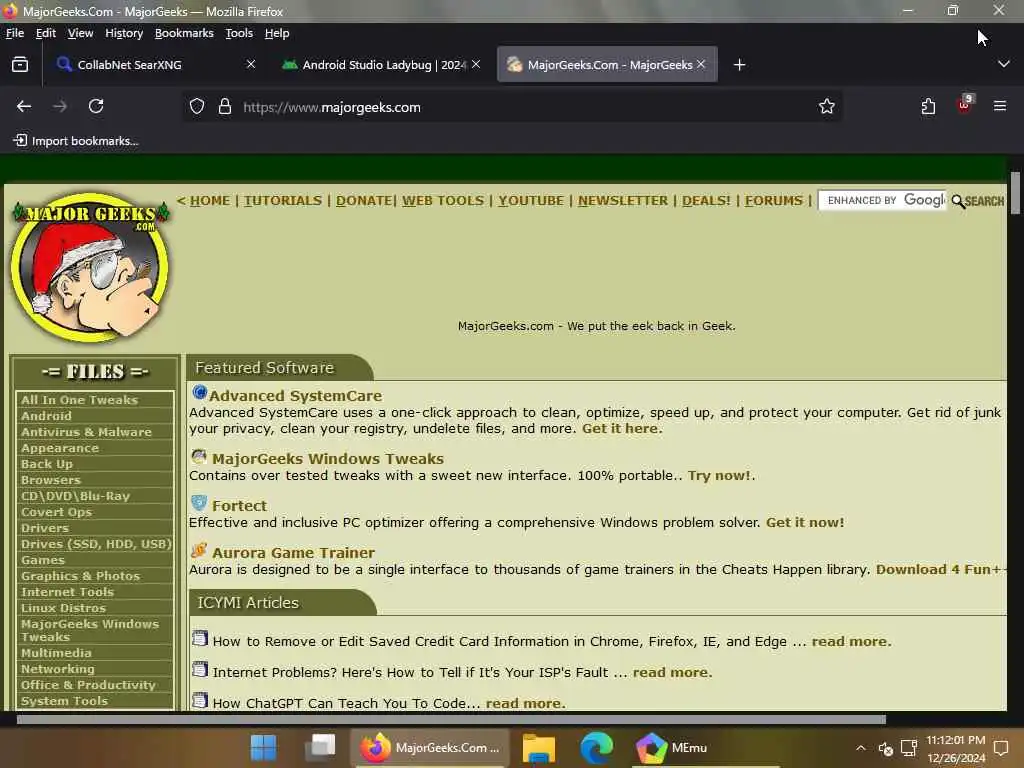
Task: Click Firefox back arrow button
Action: point(24,106)
